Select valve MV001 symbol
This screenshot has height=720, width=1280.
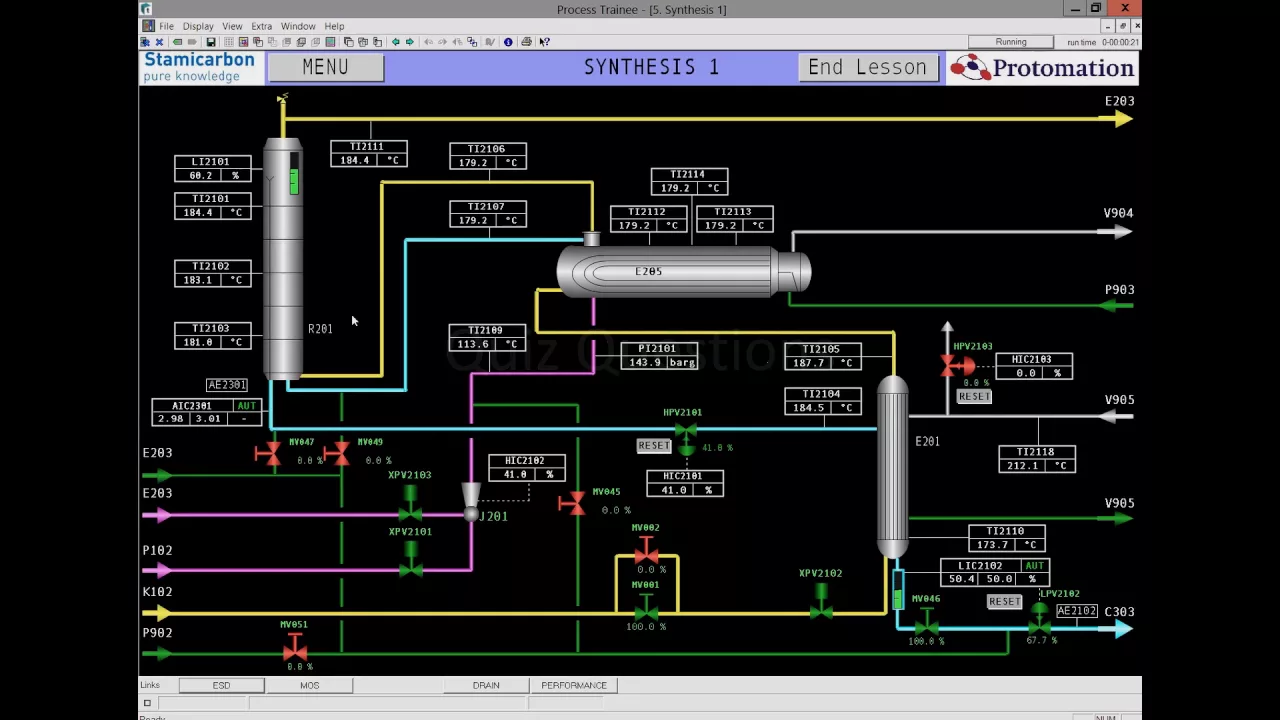click(x=646, y=606)
